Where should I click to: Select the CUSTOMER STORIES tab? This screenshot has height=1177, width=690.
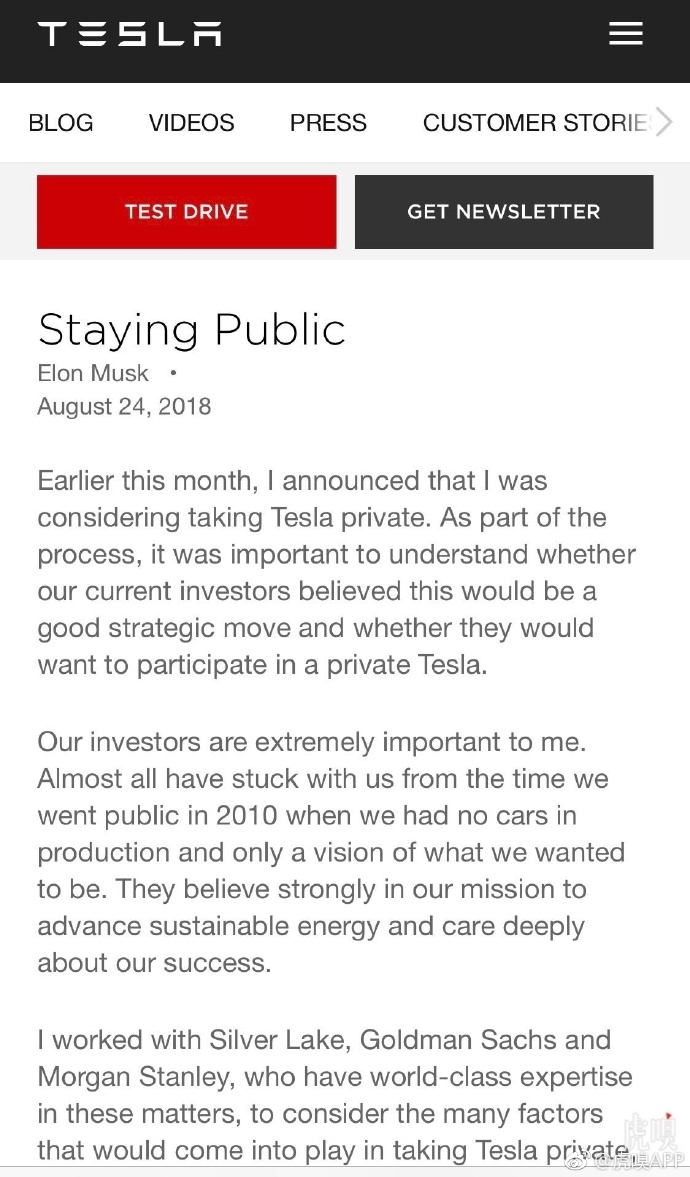pyautogui.click(x=535, y=123)
